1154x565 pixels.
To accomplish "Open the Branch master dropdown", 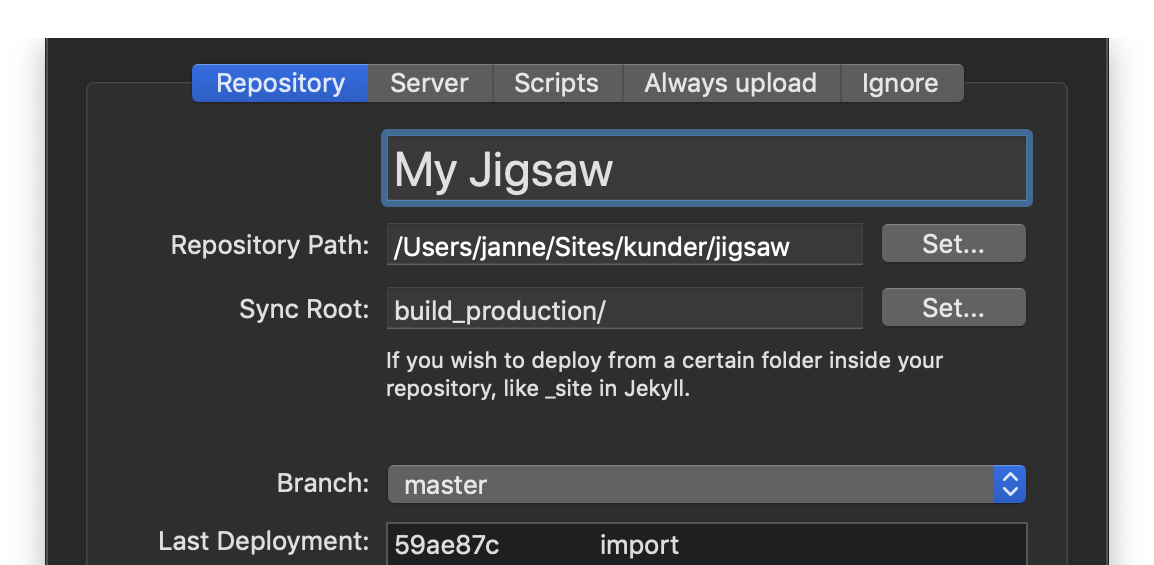I will (707, 484).
